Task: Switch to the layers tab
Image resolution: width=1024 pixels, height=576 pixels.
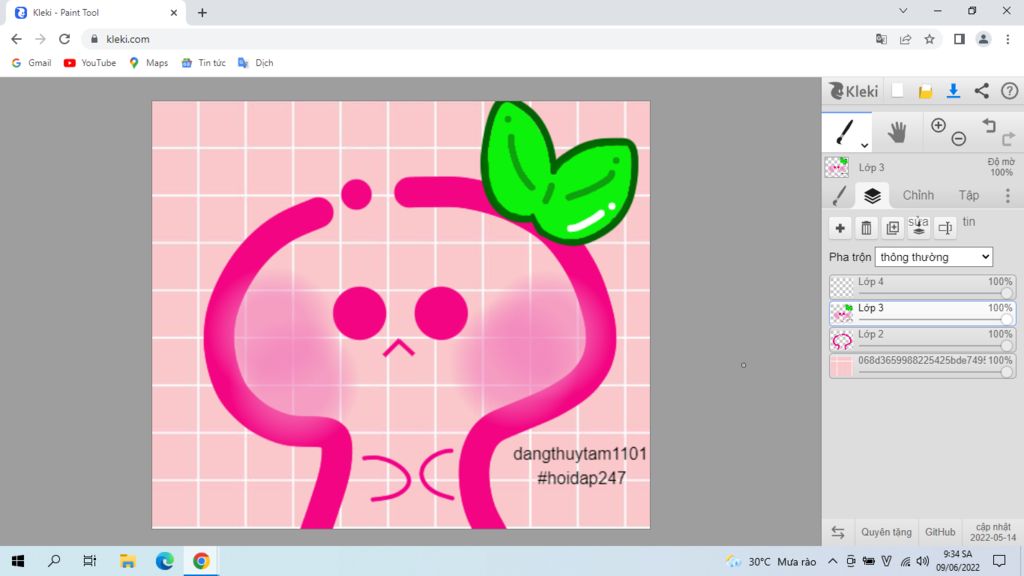Action: (x=872, y=195)
